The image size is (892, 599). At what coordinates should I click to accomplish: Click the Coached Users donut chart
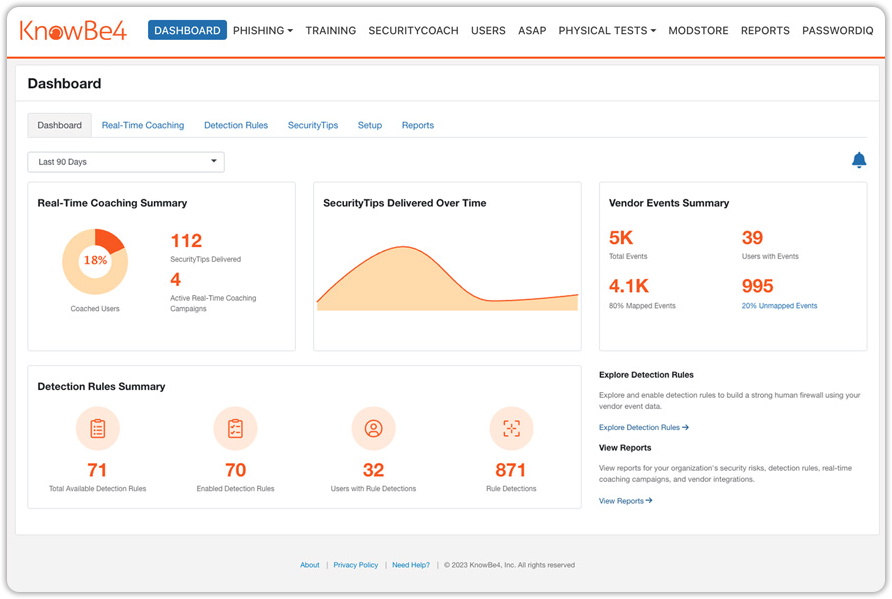pyautogui.click(x=95, y=261)
